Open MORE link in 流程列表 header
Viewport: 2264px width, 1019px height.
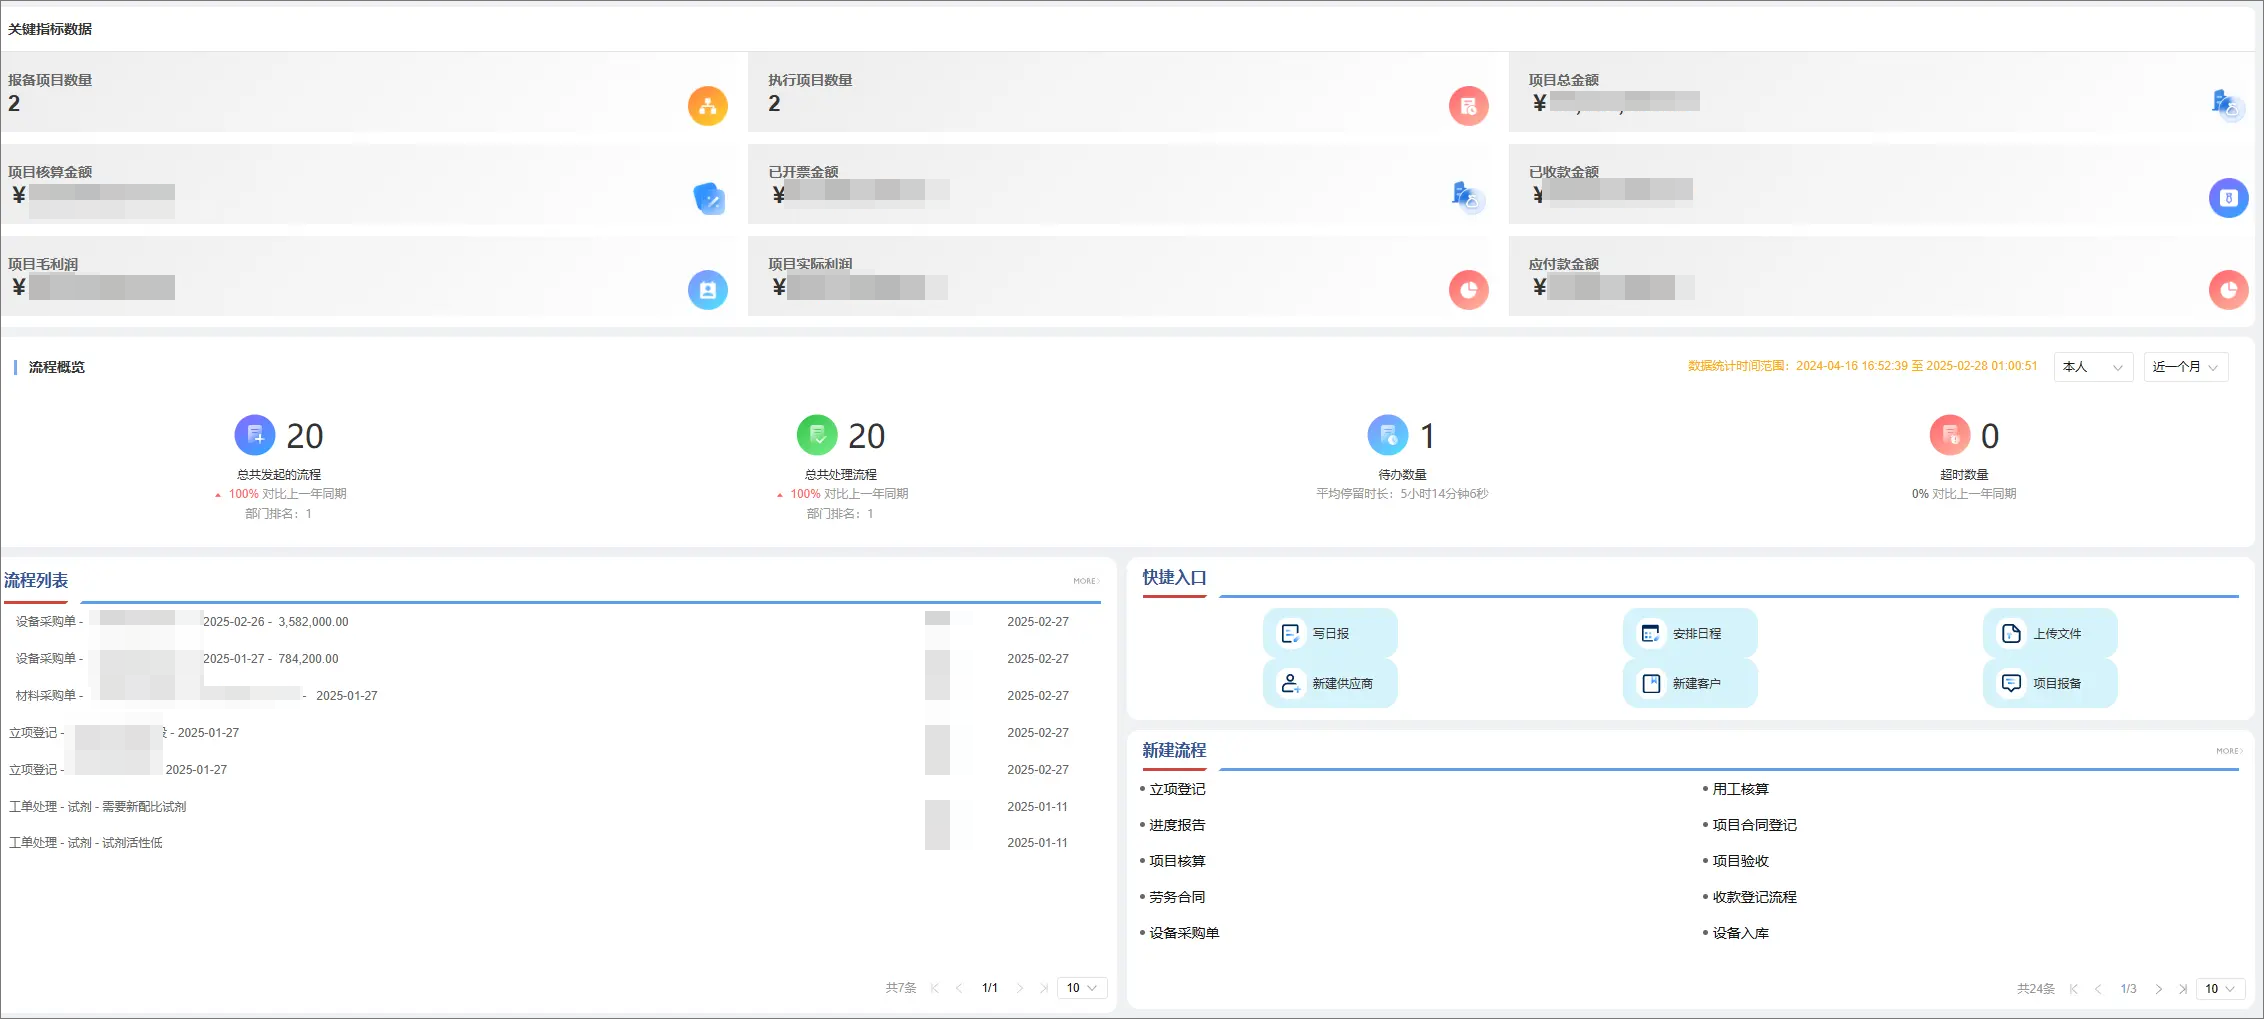tap(1086, 581)
